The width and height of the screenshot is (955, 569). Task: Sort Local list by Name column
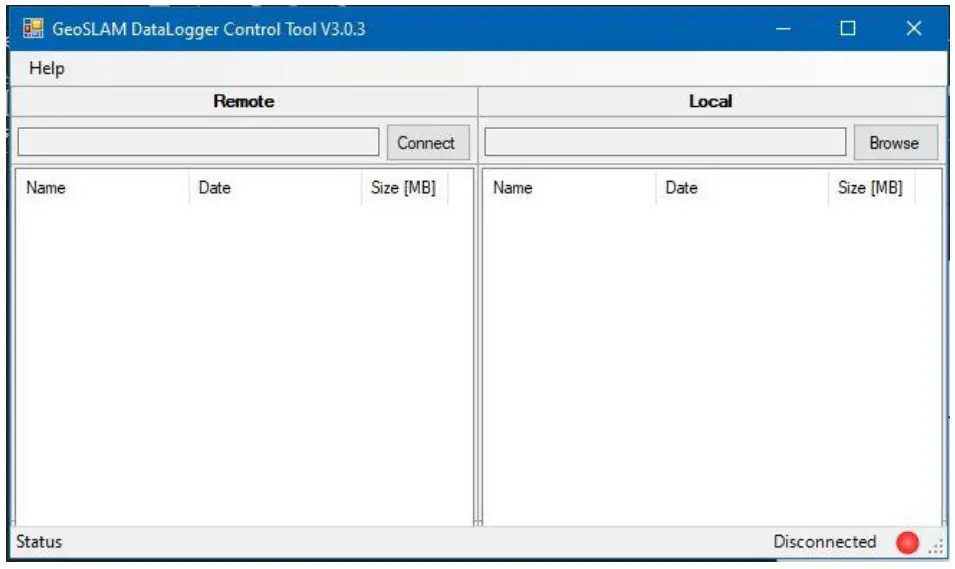click(569, 188)
